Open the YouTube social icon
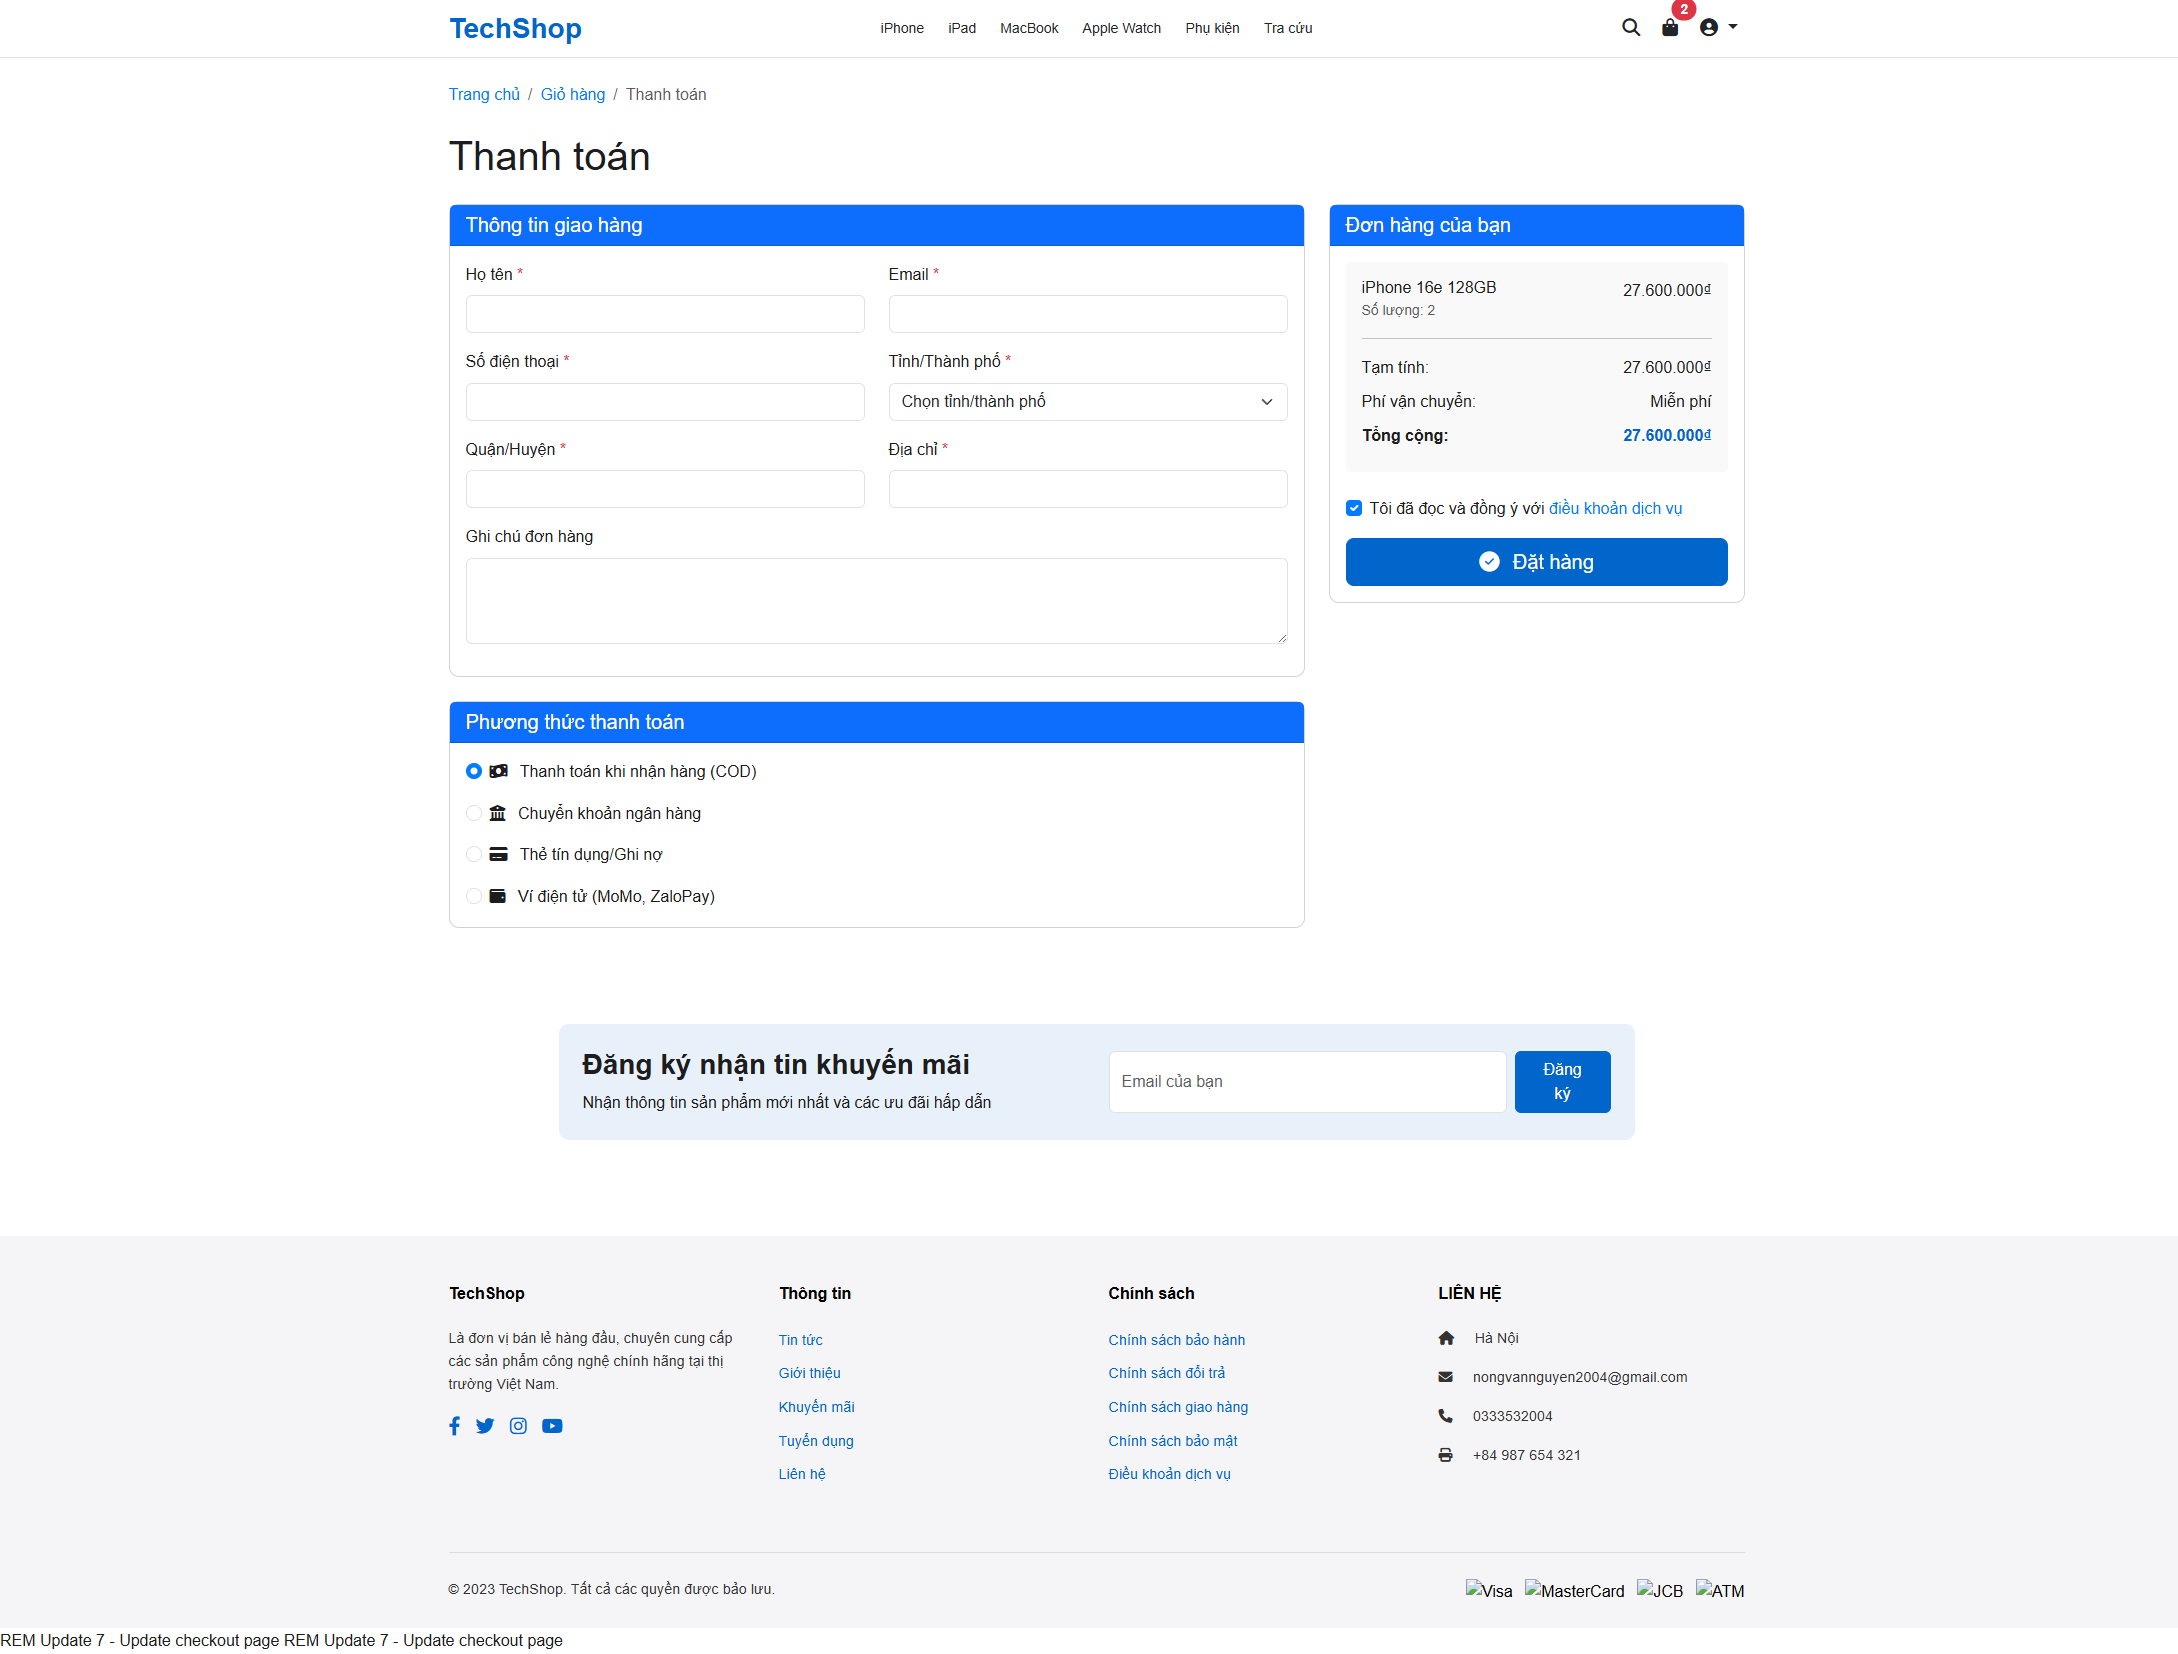Image resolution: width=2178 pixels, height=1654 pixels. click(x=552, y=1426)
